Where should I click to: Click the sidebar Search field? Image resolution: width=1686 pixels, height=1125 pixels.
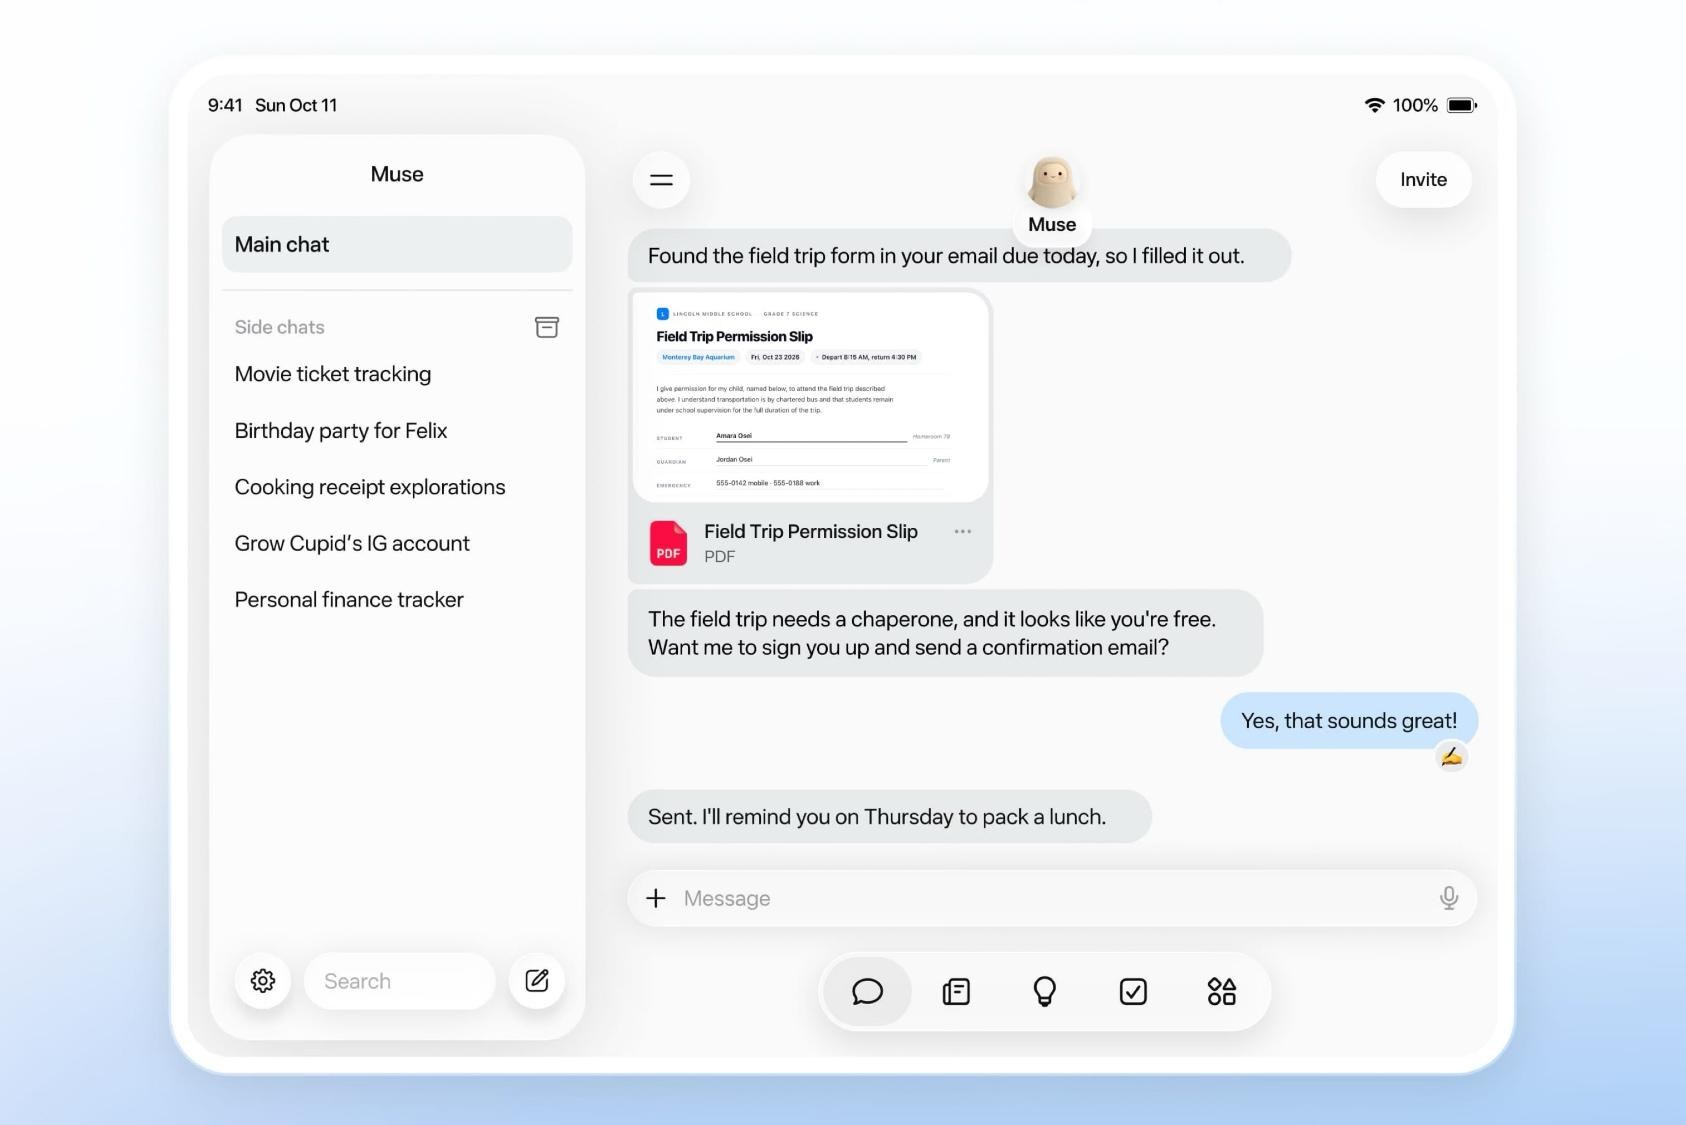tap(399, 981)
